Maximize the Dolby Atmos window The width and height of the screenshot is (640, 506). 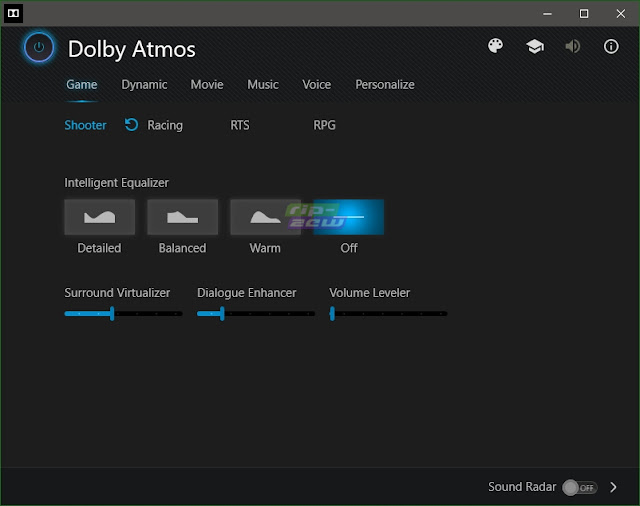(584, 13)
